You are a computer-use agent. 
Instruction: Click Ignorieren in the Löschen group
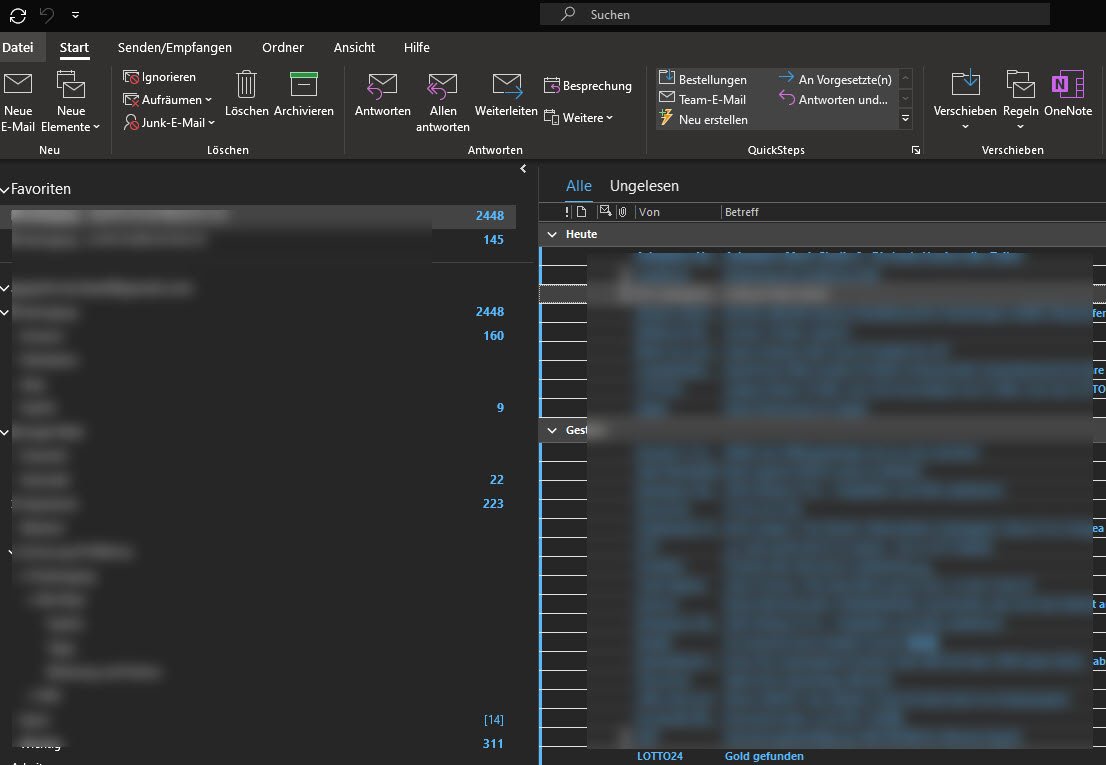(160, 77)
